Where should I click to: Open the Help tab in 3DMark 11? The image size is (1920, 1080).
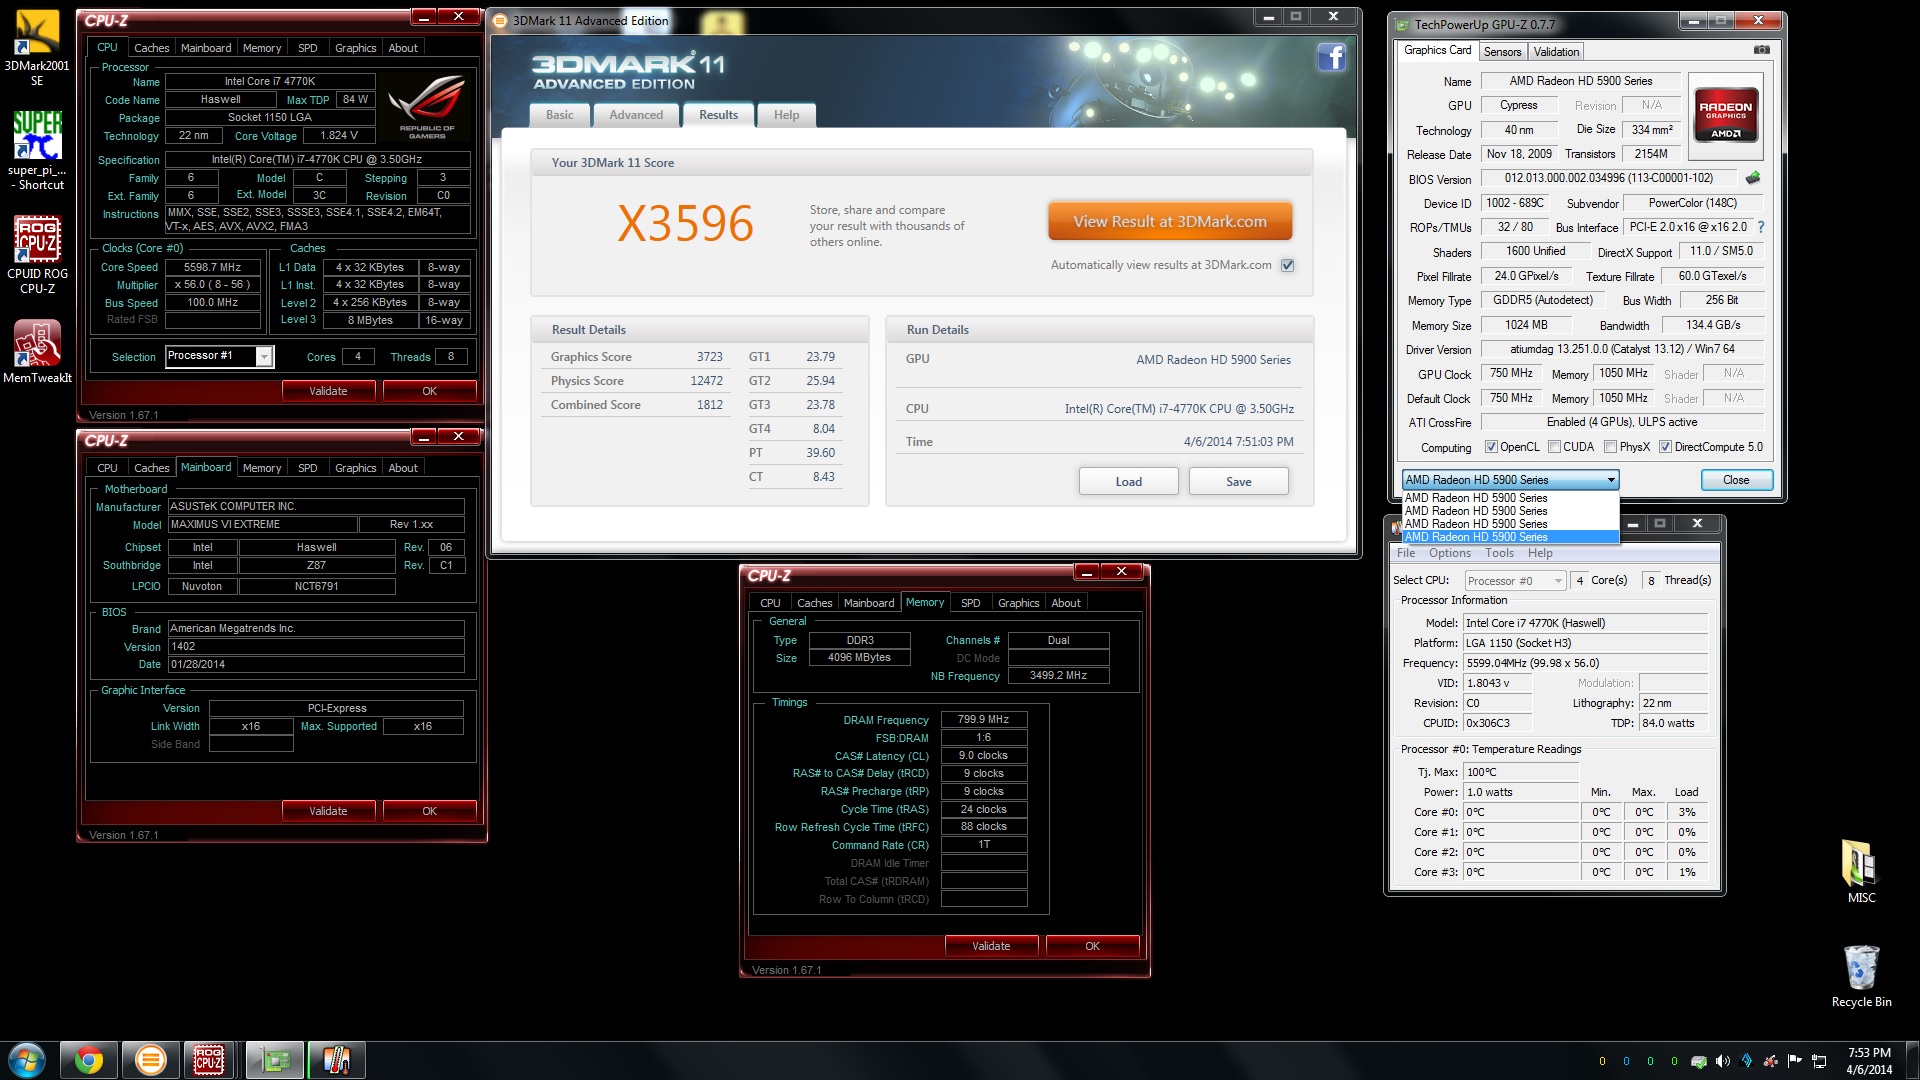pyautogui.click(x=786, y=115)
